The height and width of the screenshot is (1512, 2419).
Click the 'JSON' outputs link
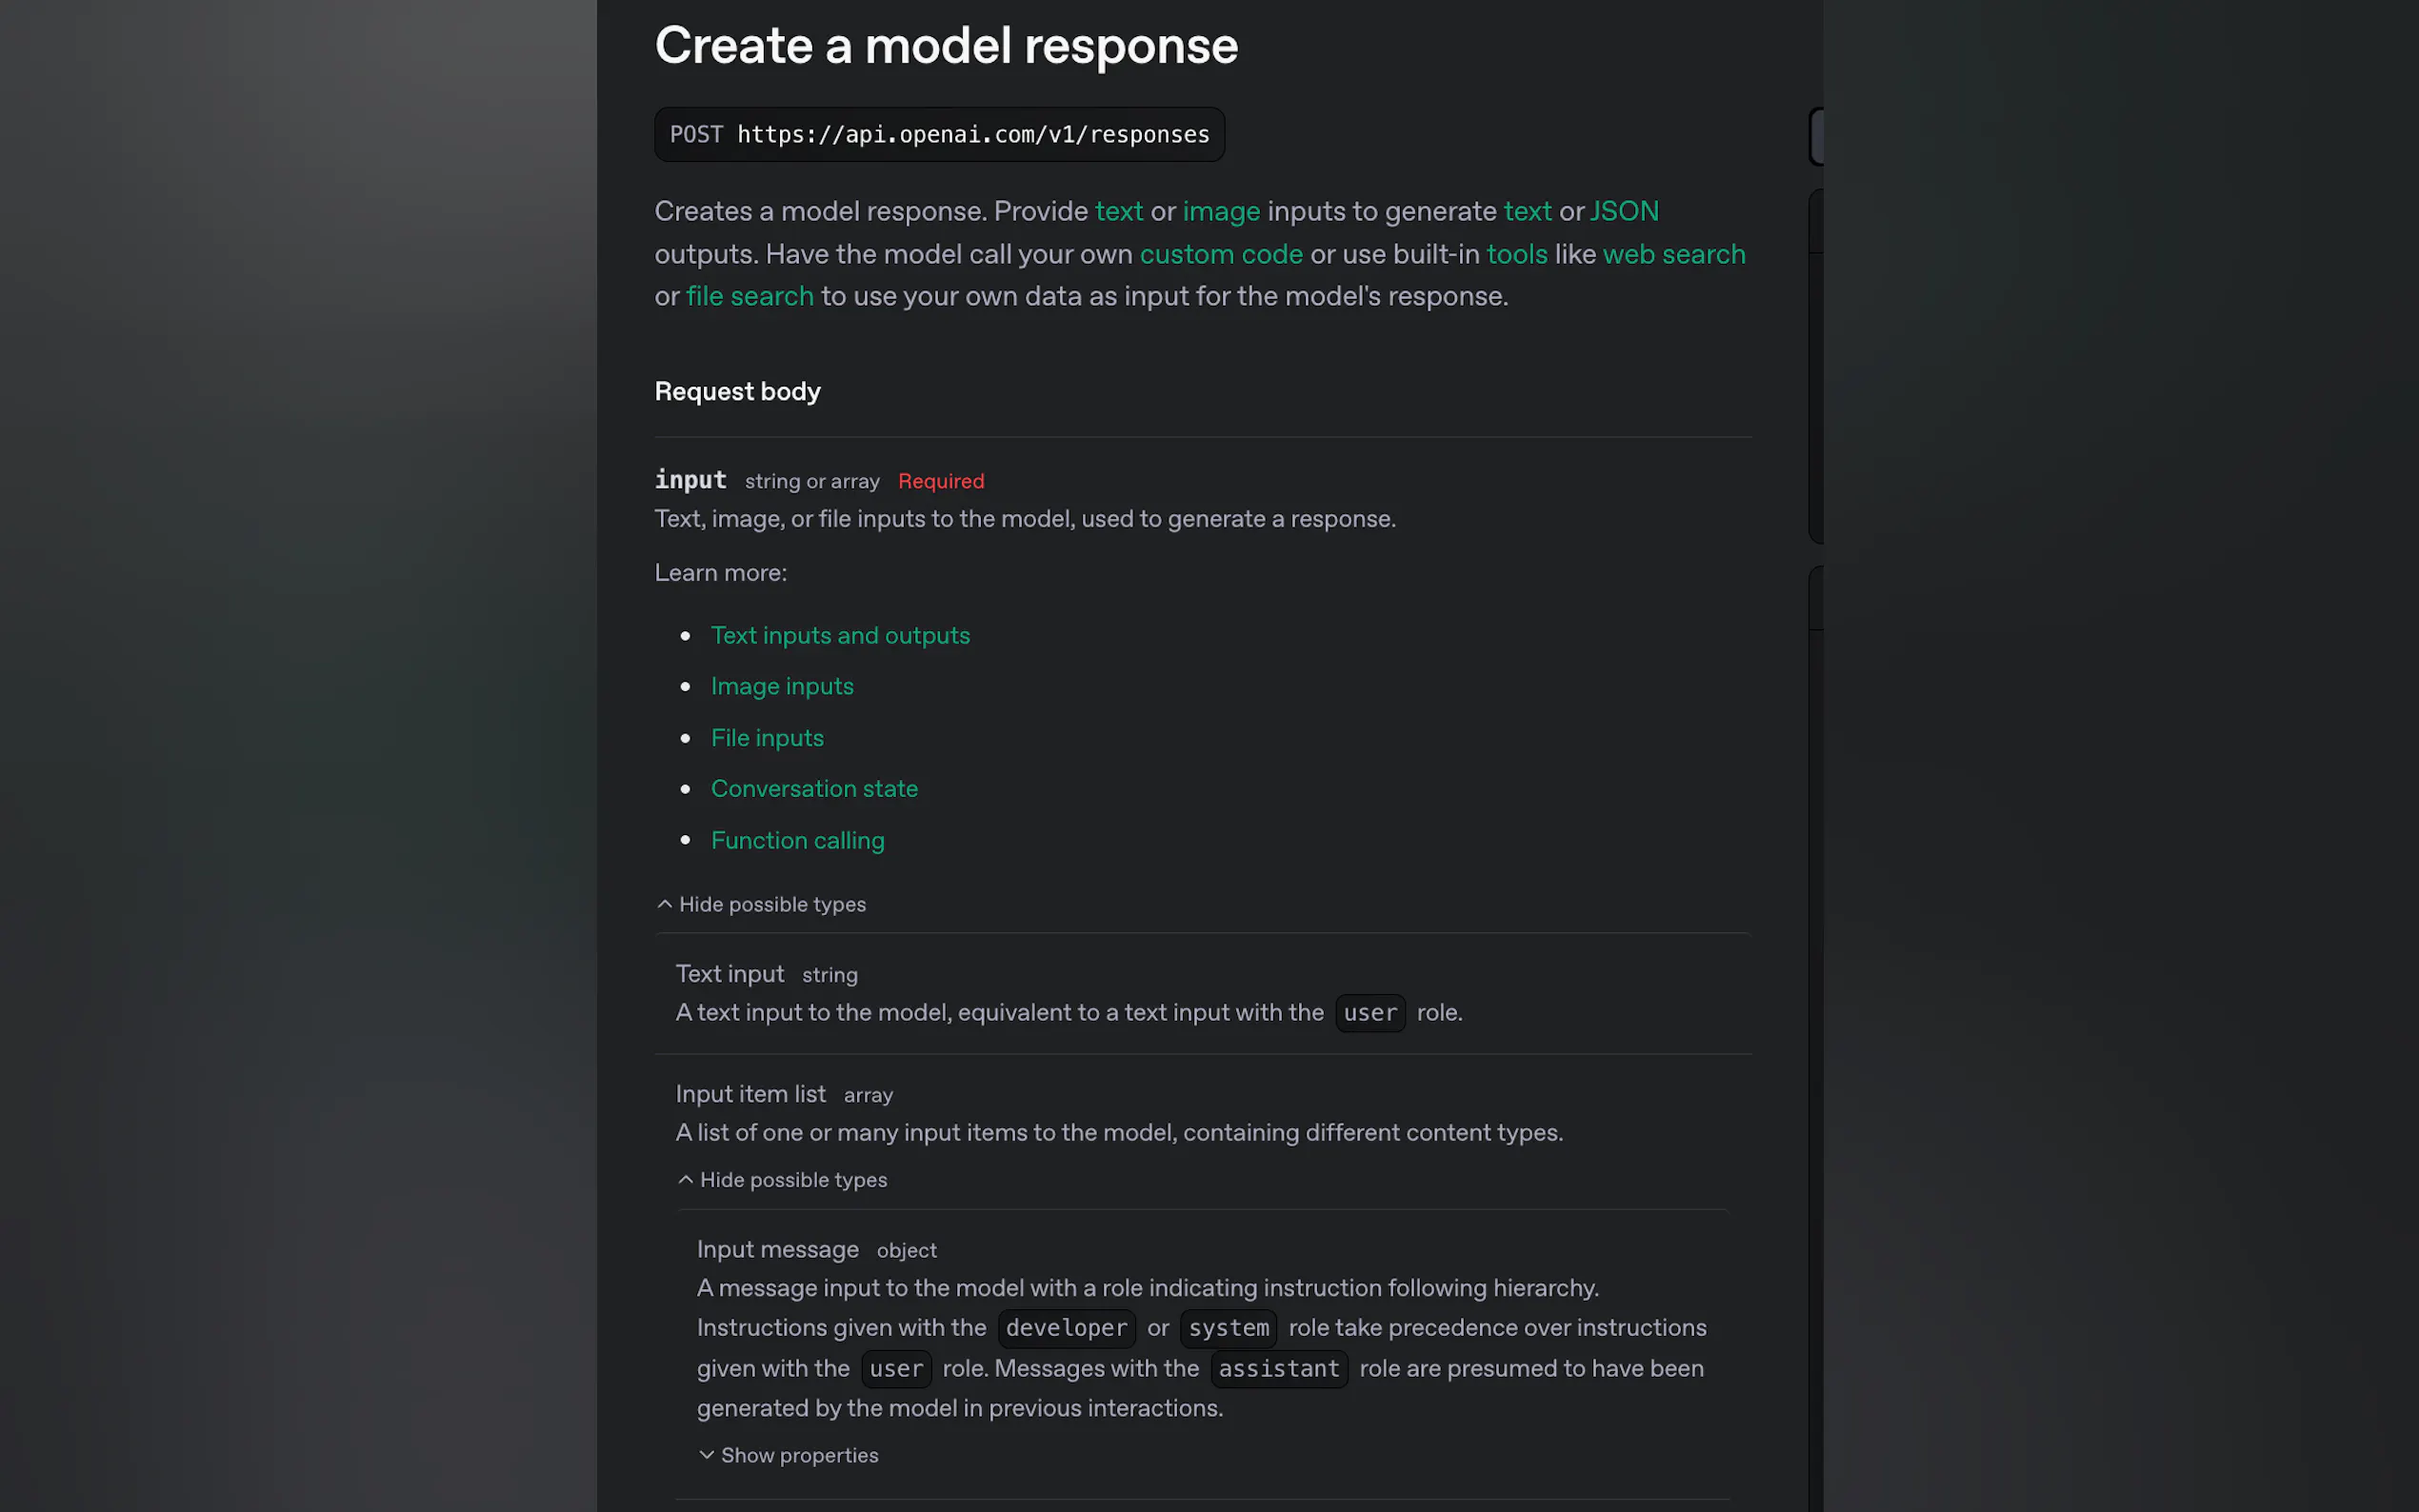[1624, 212]
